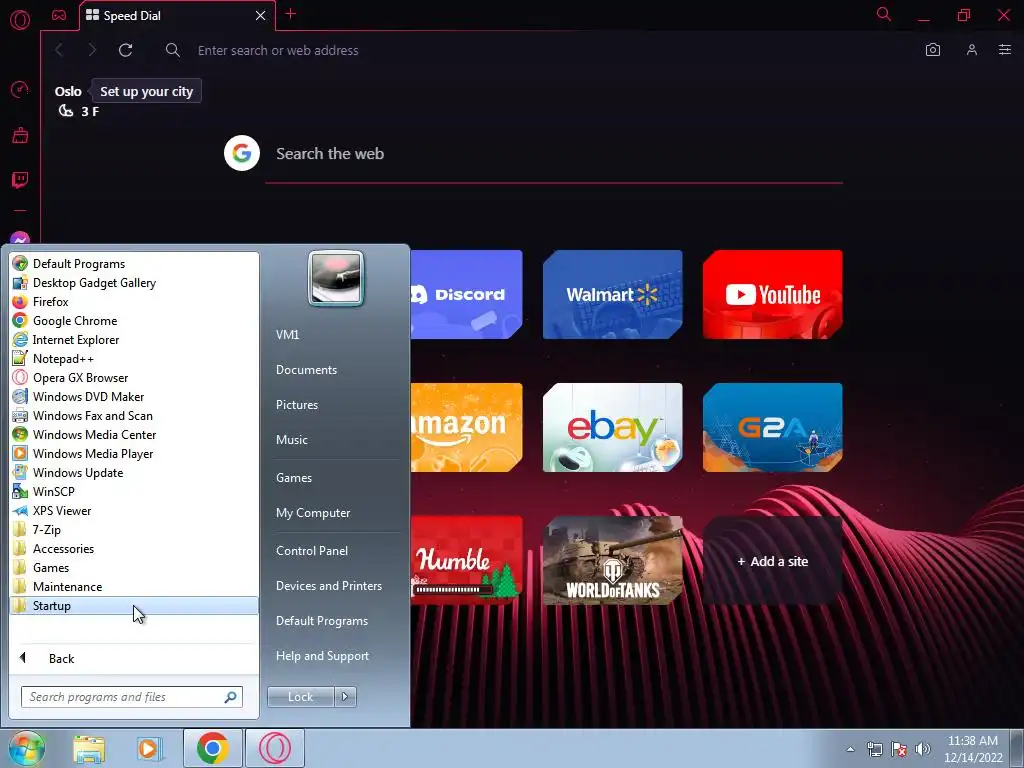Take a snapshot with camera icon

(933, 50)
